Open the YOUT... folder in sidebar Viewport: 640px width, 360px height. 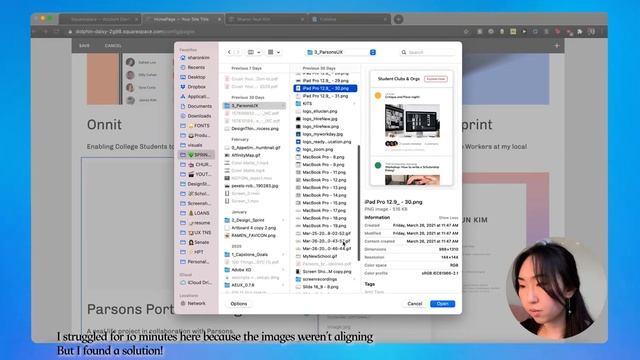[x=197, y=174]
